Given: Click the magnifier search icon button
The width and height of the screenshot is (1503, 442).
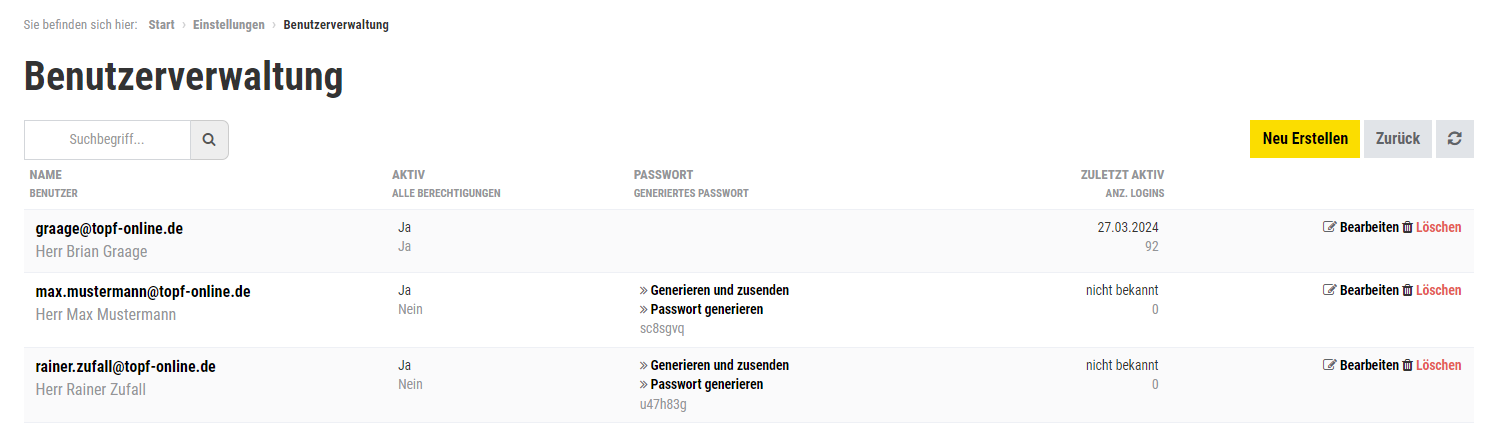Looking at the screenshot, I should (209, 140).
